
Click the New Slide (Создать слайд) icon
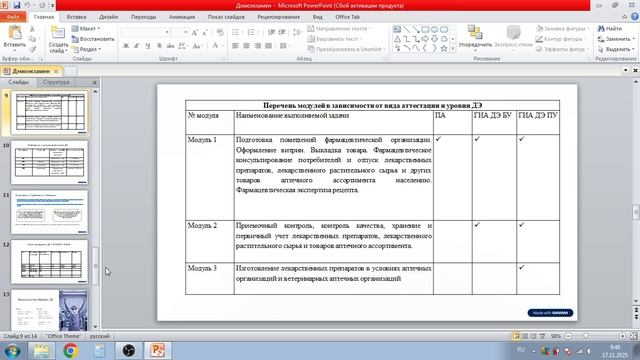point(58,33)
